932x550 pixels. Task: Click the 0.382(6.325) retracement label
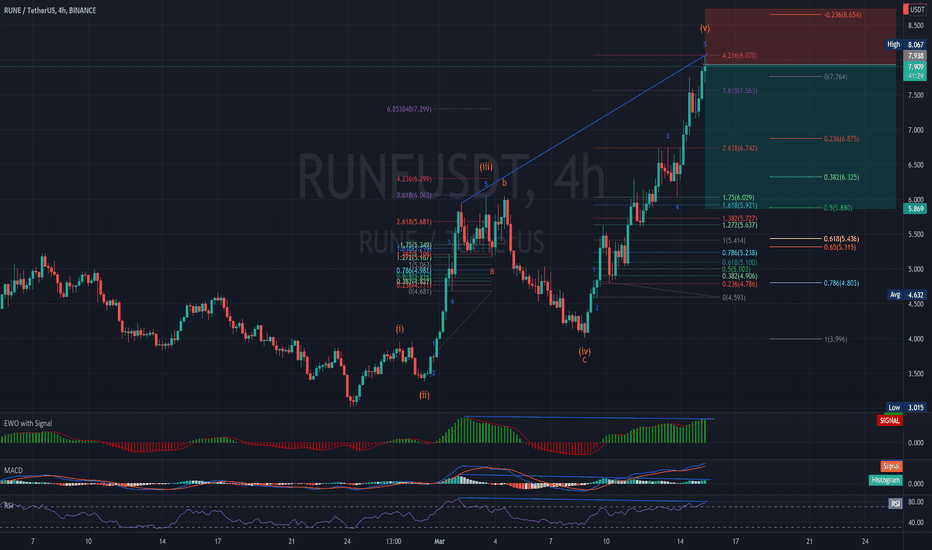pos(841,177)
